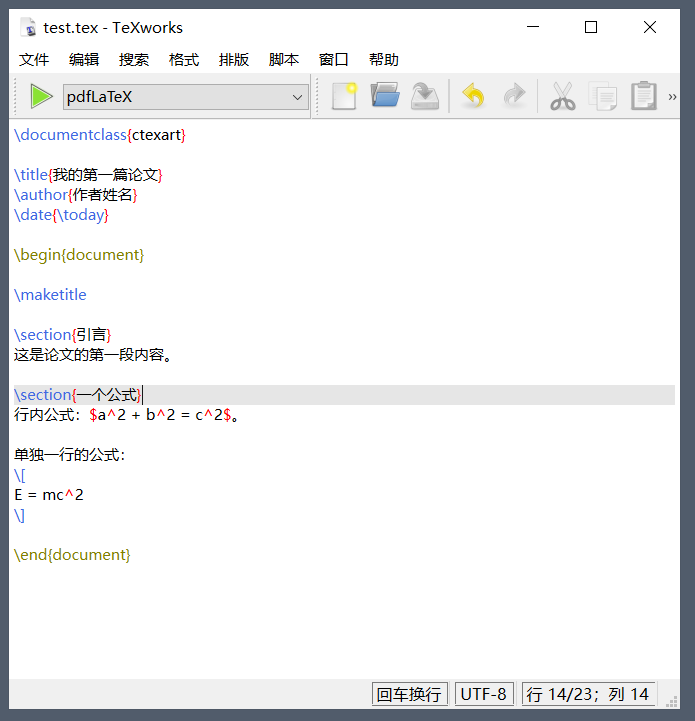Click the \author{作者姓名} line
The image size is (695, 721).
click(x=75, y=195)
